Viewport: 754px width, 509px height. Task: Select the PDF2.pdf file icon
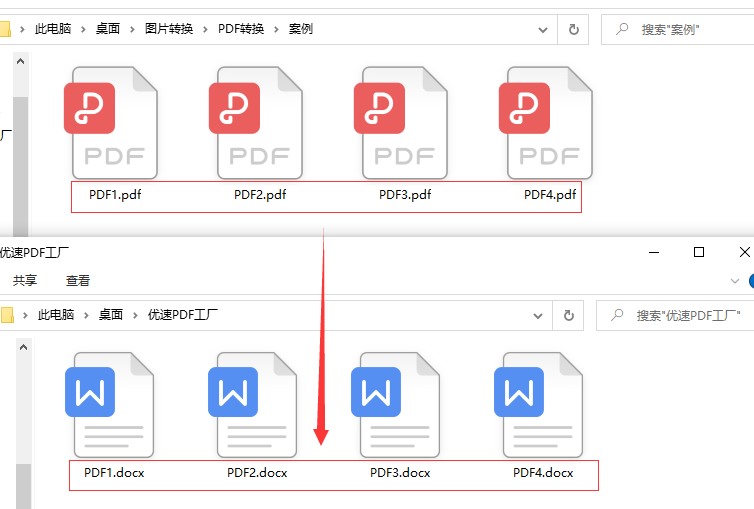[x=256, y=123]
